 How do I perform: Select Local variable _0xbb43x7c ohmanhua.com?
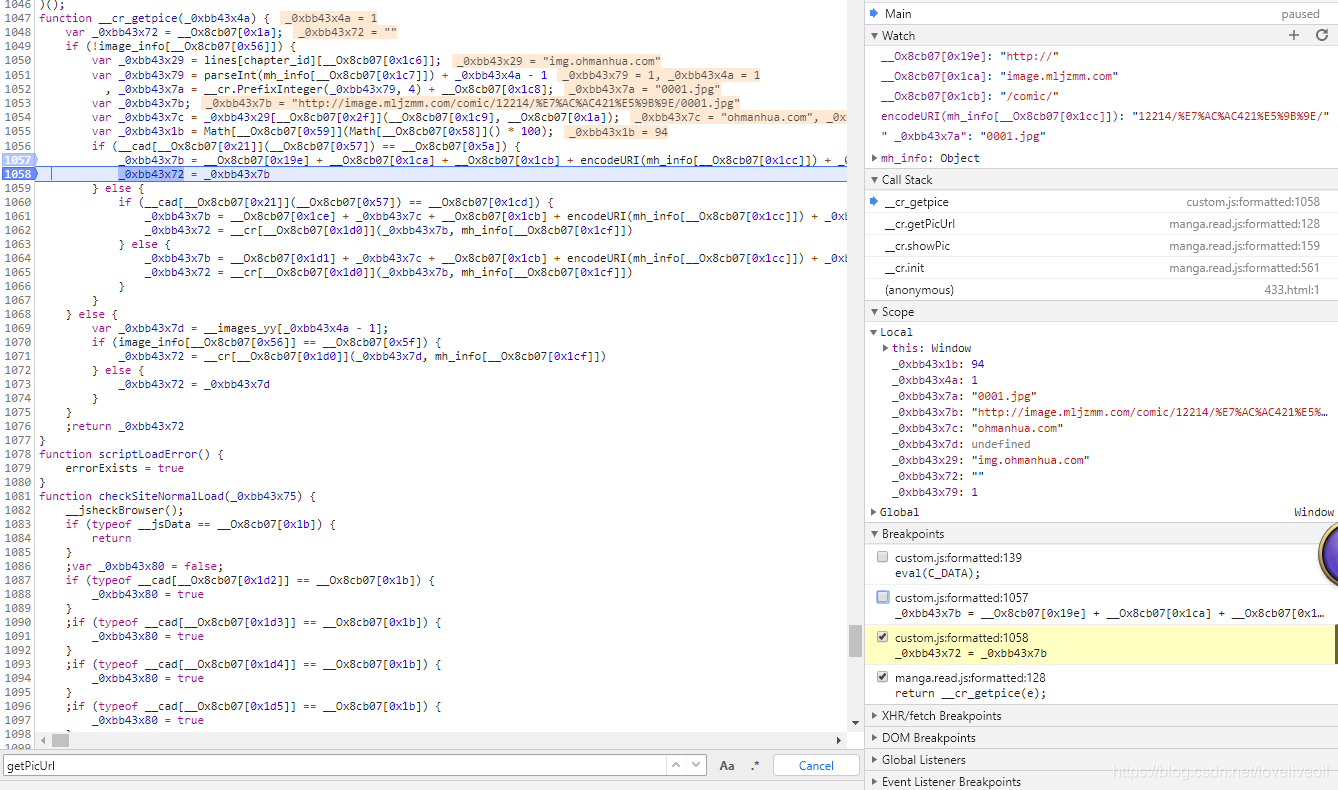(x=978, y=428)
